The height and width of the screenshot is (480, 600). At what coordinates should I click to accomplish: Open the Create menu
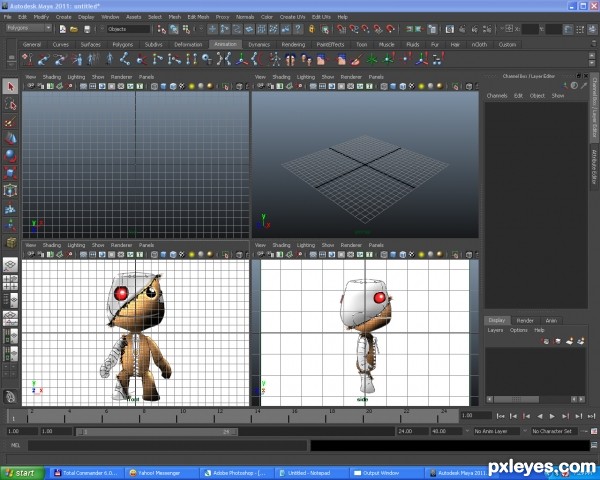[x=64, y=17]
